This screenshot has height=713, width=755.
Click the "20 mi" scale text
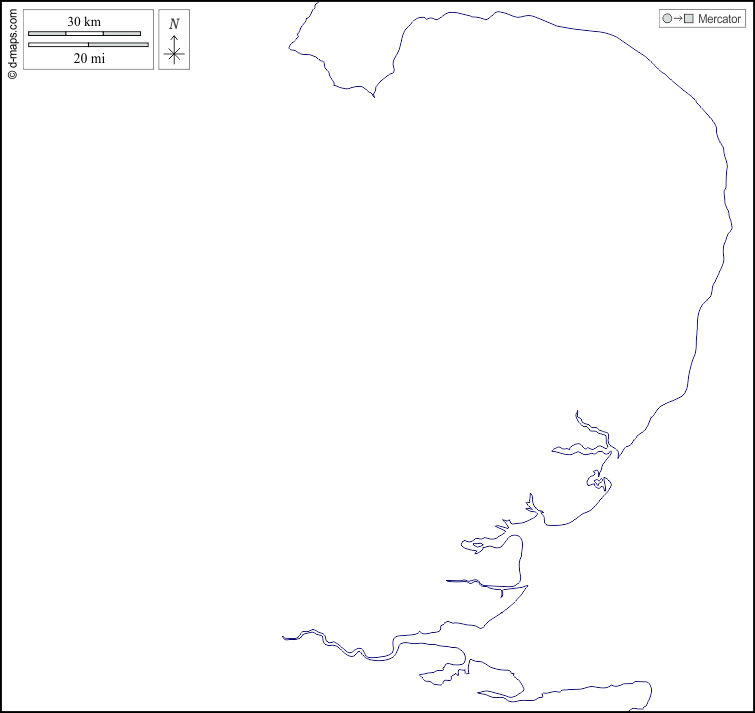(x=89, y=58)
